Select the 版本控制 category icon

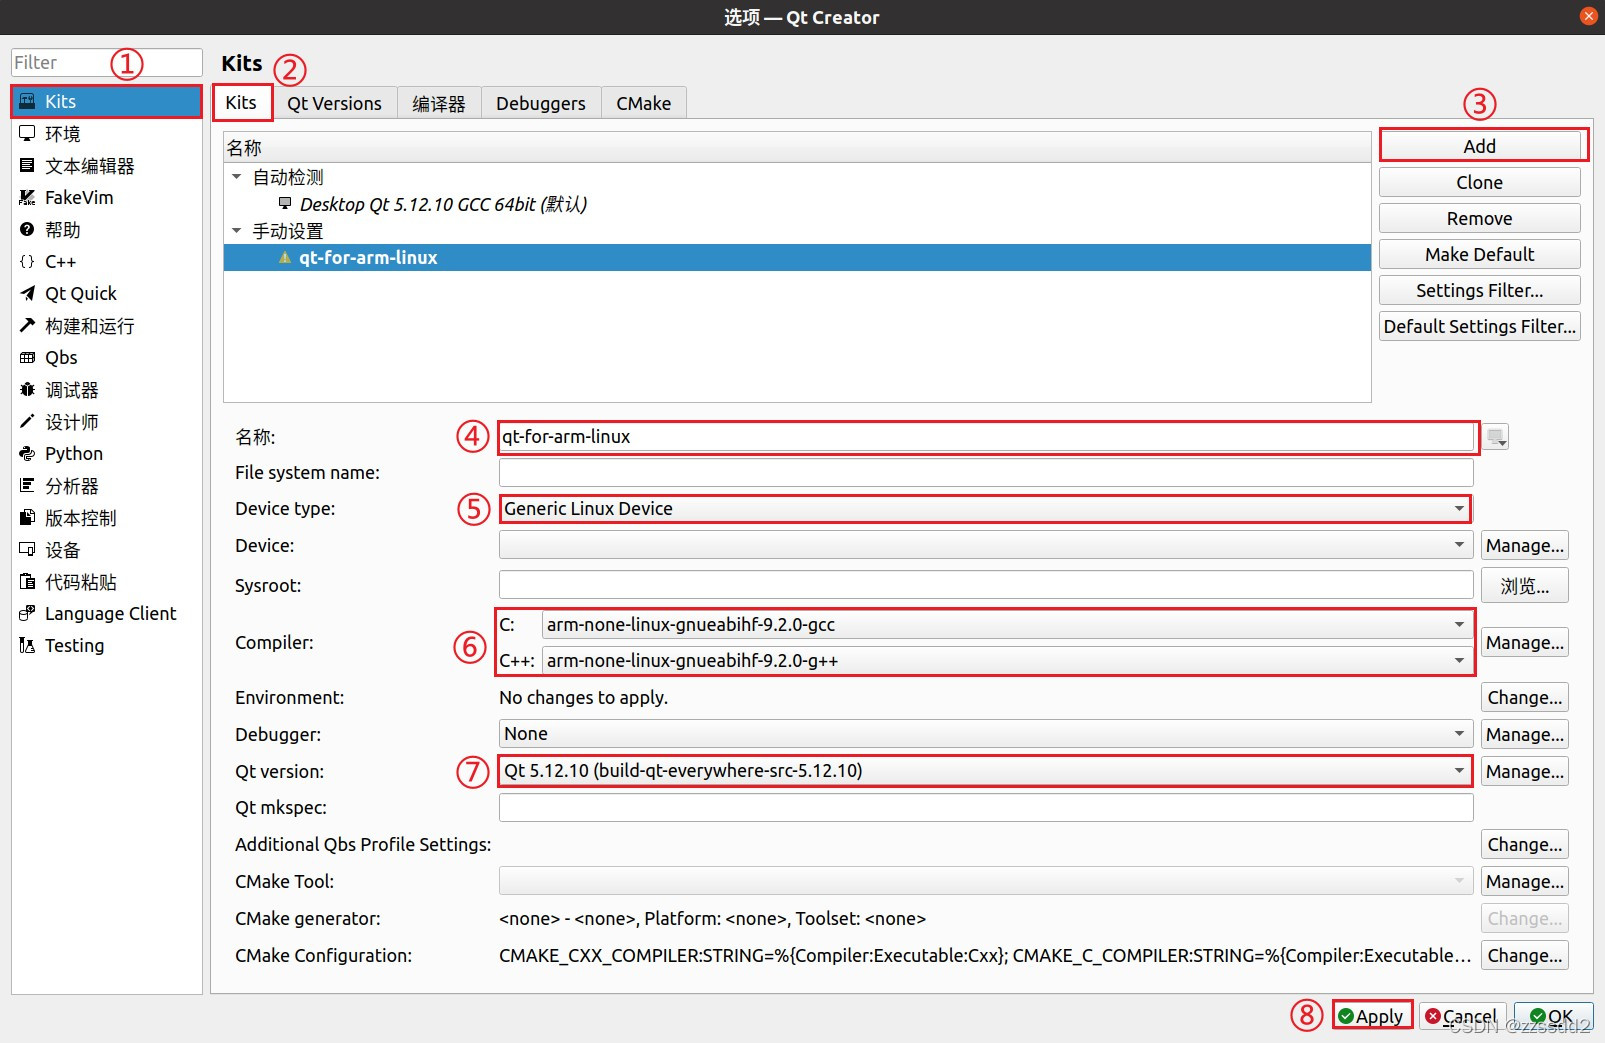[27, 517]
